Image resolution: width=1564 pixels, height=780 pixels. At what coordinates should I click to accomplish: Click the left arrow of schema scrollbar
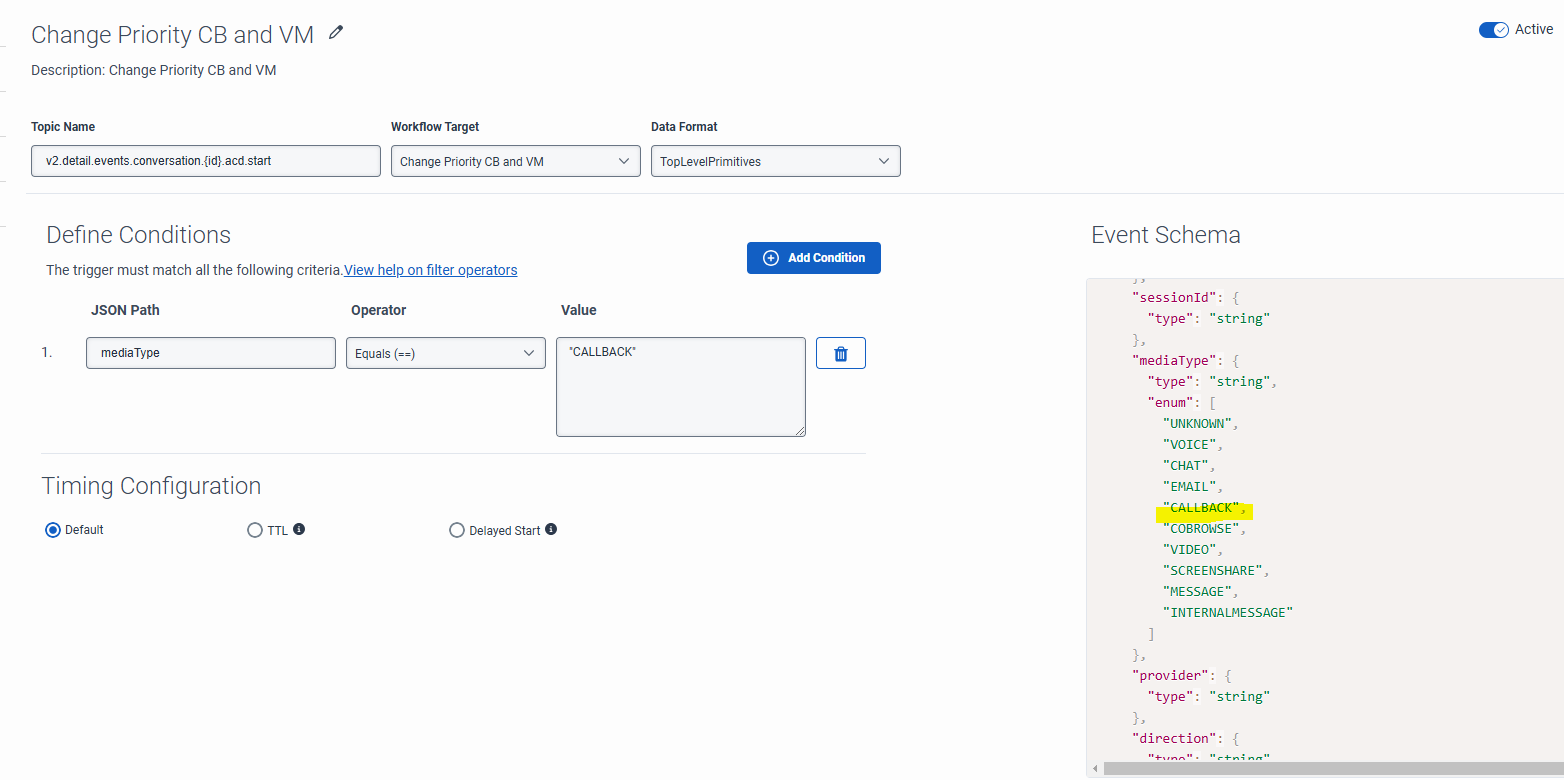pos(1095,769)
